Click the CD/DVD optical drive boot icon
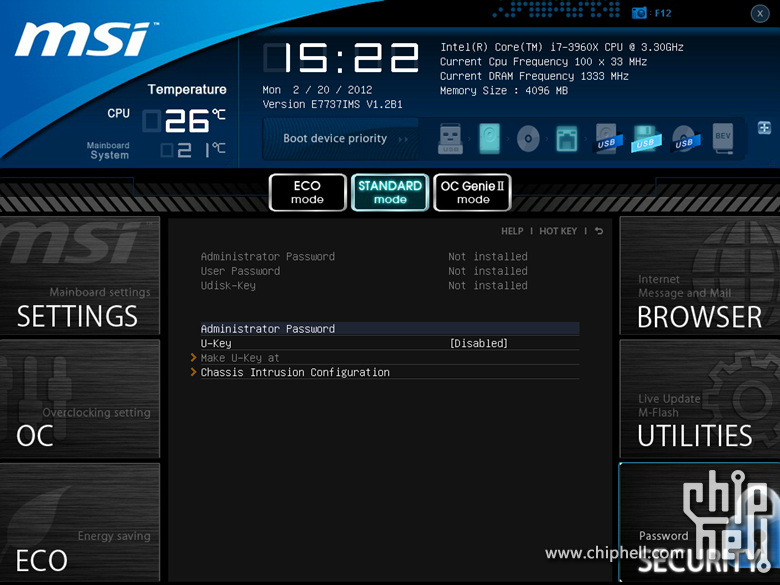Screen dimensions: 780x585 point(528,139)
